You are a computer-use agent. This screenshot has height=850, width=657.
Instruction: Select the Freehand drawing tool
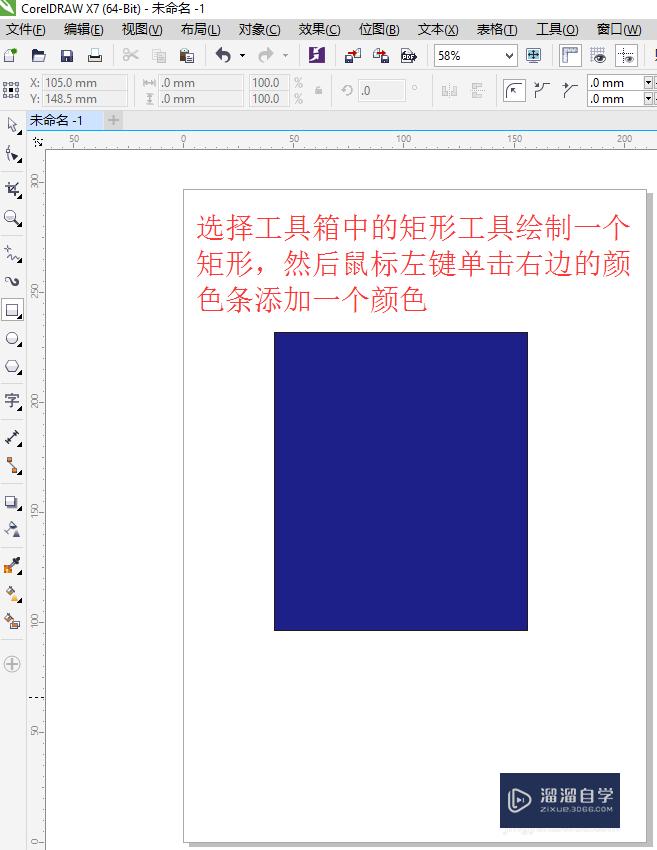tap(12, 253)
